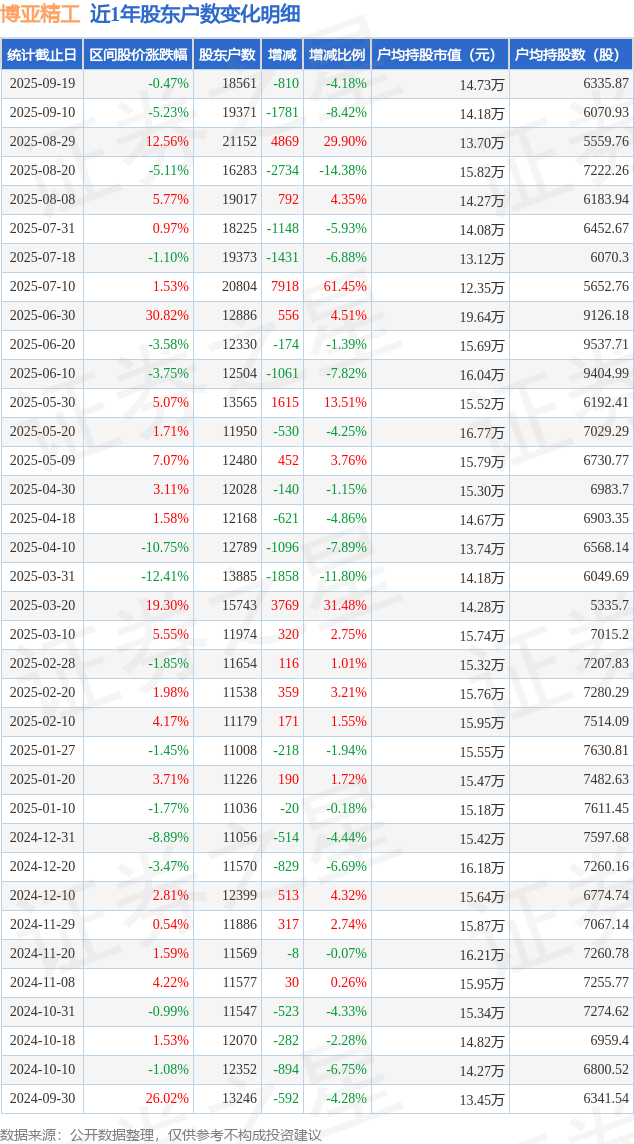Select the 3769 shareholder increase cell

tap(284, 606)
